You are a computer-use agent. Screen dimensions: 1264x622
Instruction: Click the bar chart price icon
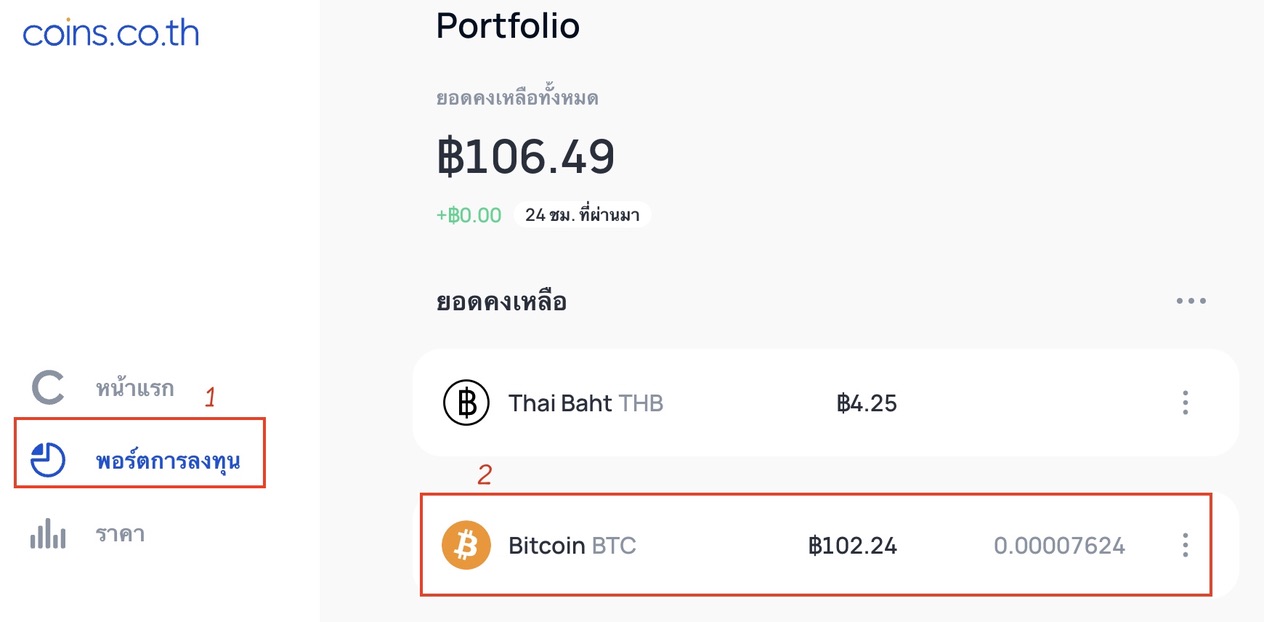point(48,533)
